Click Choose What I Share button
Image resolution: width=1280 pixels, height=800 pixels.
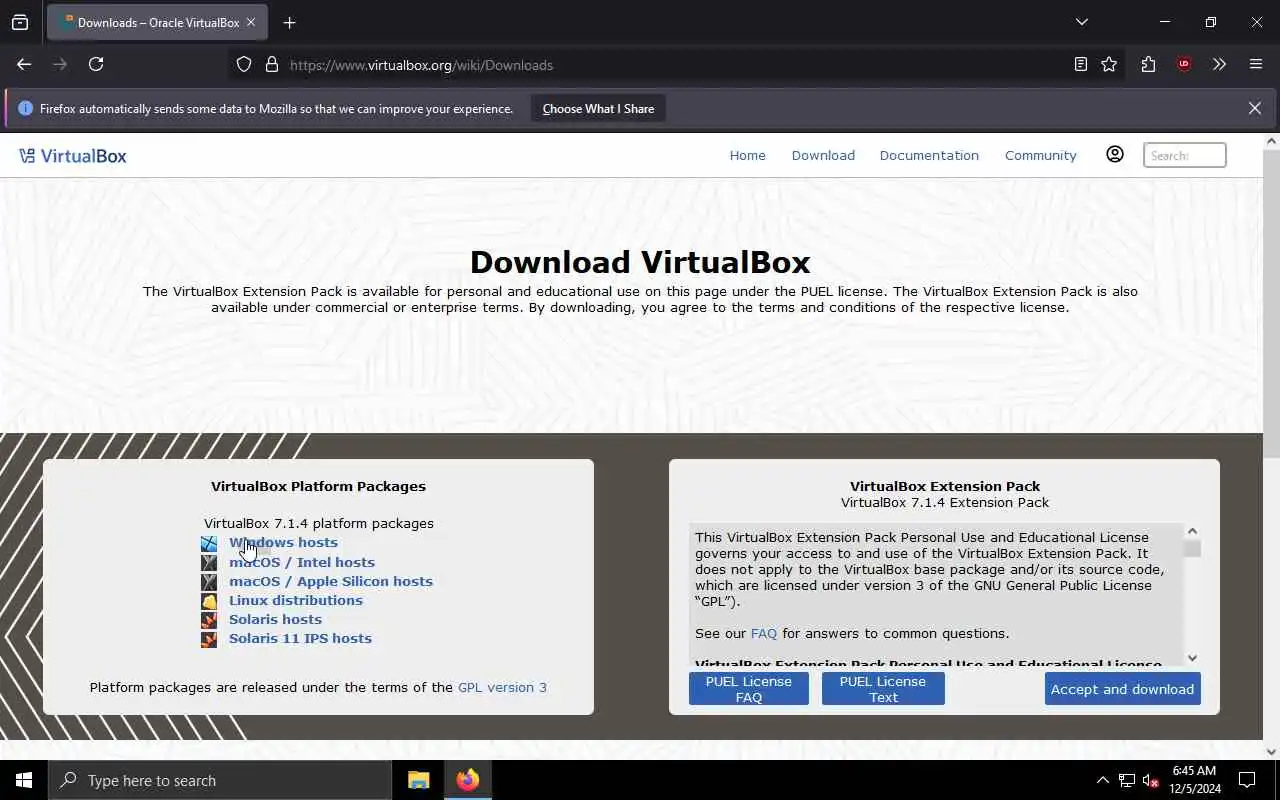coord(598,109)
